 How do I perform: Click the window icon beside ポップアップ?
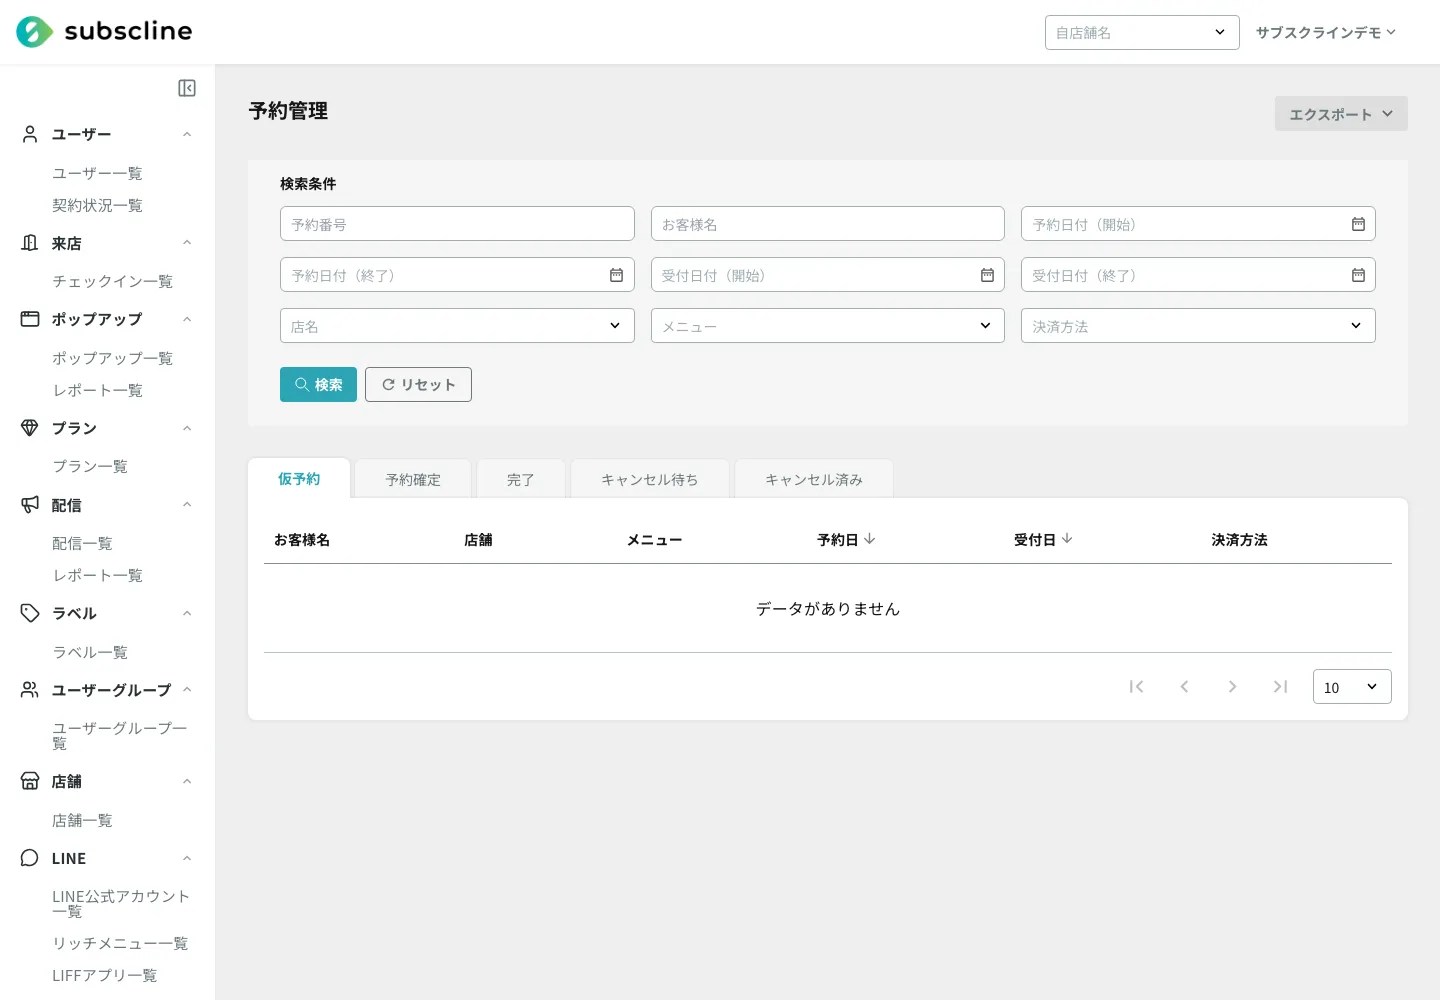pyautogui.click(x=30, y=319)
